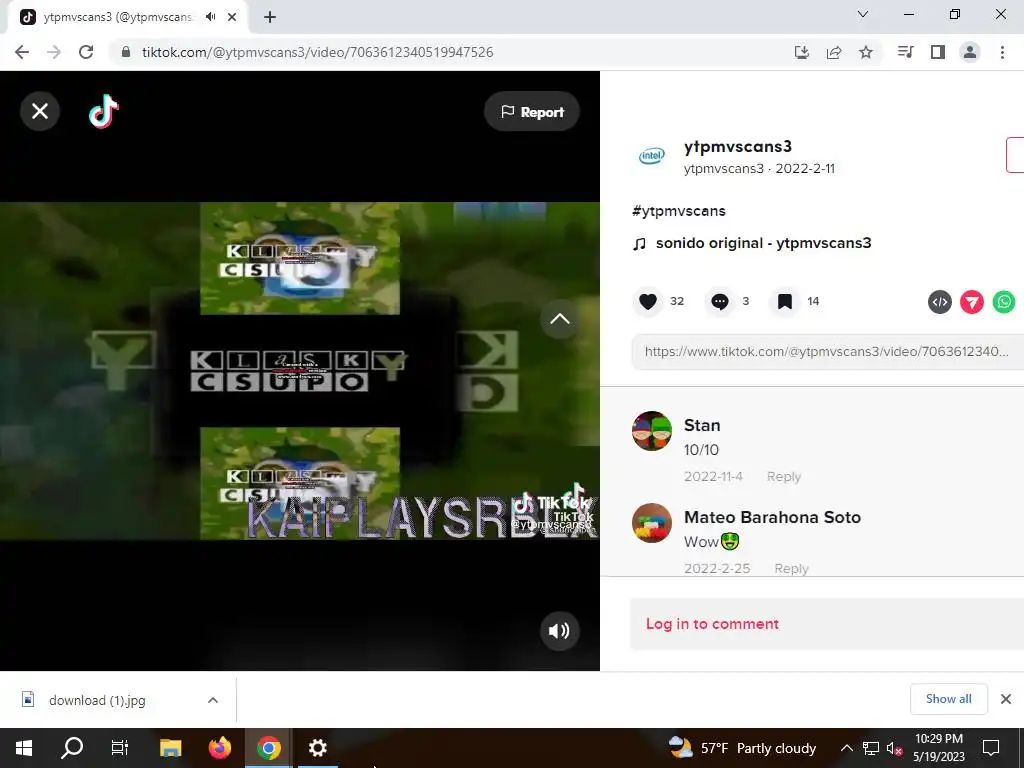Open the ytpmvscans3 username link

737,147
